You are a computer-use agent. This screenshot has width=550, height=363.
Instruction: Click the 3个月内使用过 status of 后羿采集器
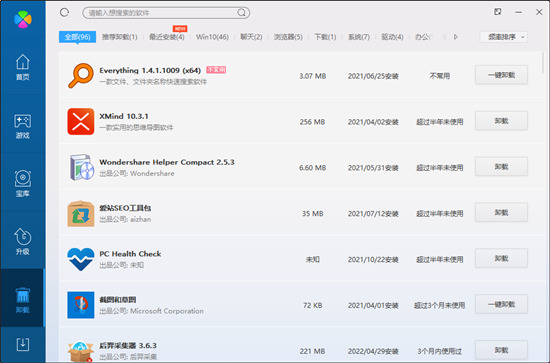pos(440,351)
